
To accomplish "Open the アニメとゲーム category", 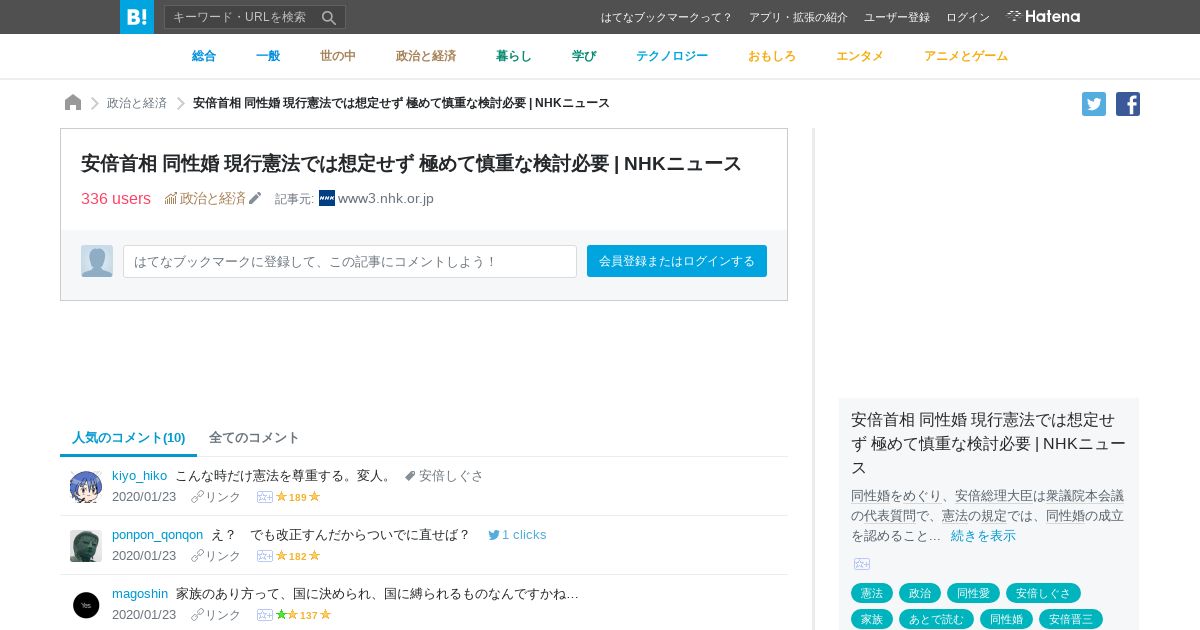I will point(966,56).
